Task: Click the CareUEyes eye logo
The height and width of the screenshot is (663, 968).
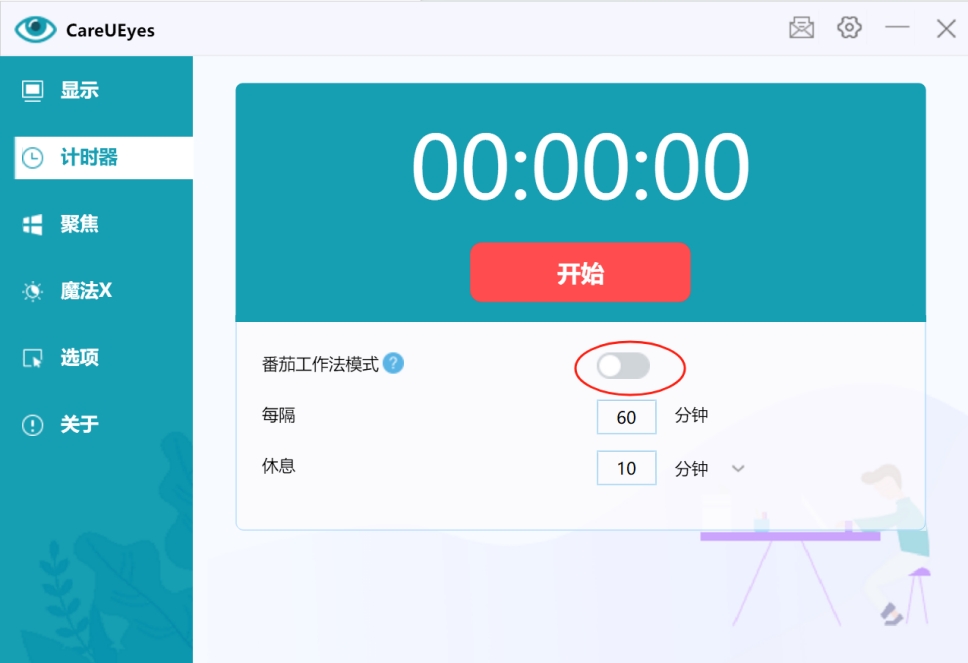Action: [35, 29]
